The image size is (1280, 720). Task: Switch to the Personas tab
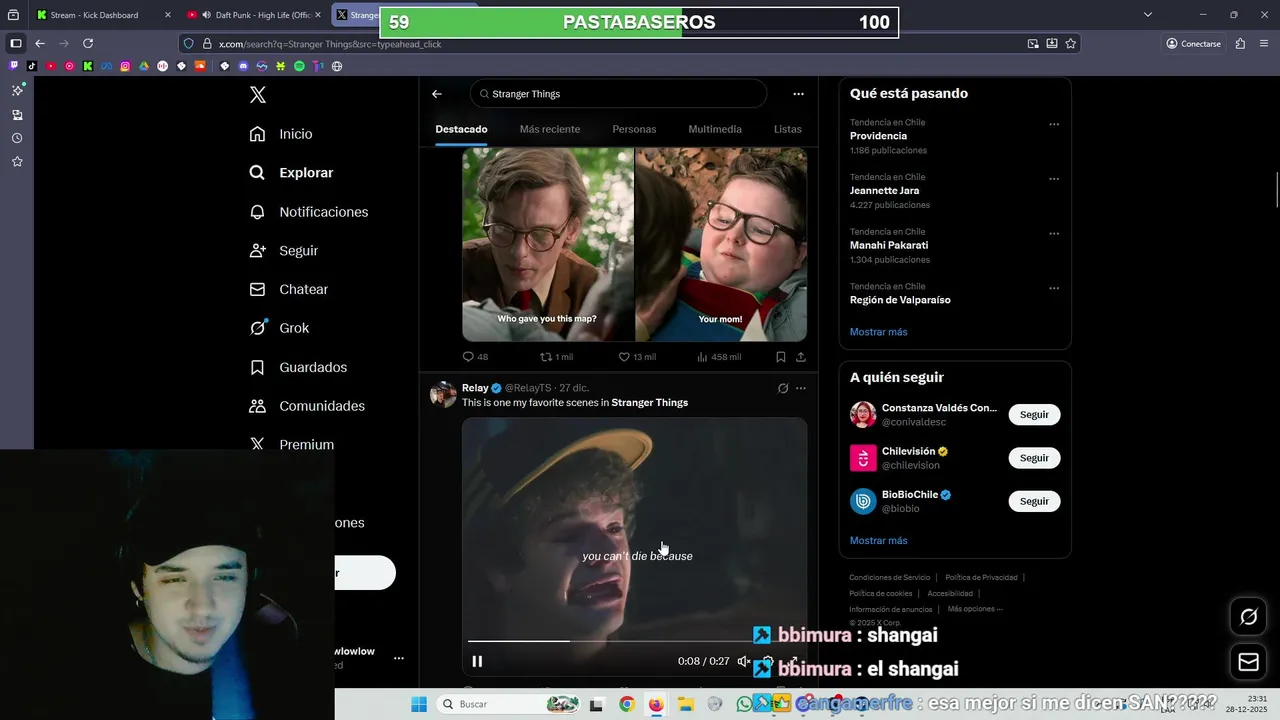pos(634,129)
